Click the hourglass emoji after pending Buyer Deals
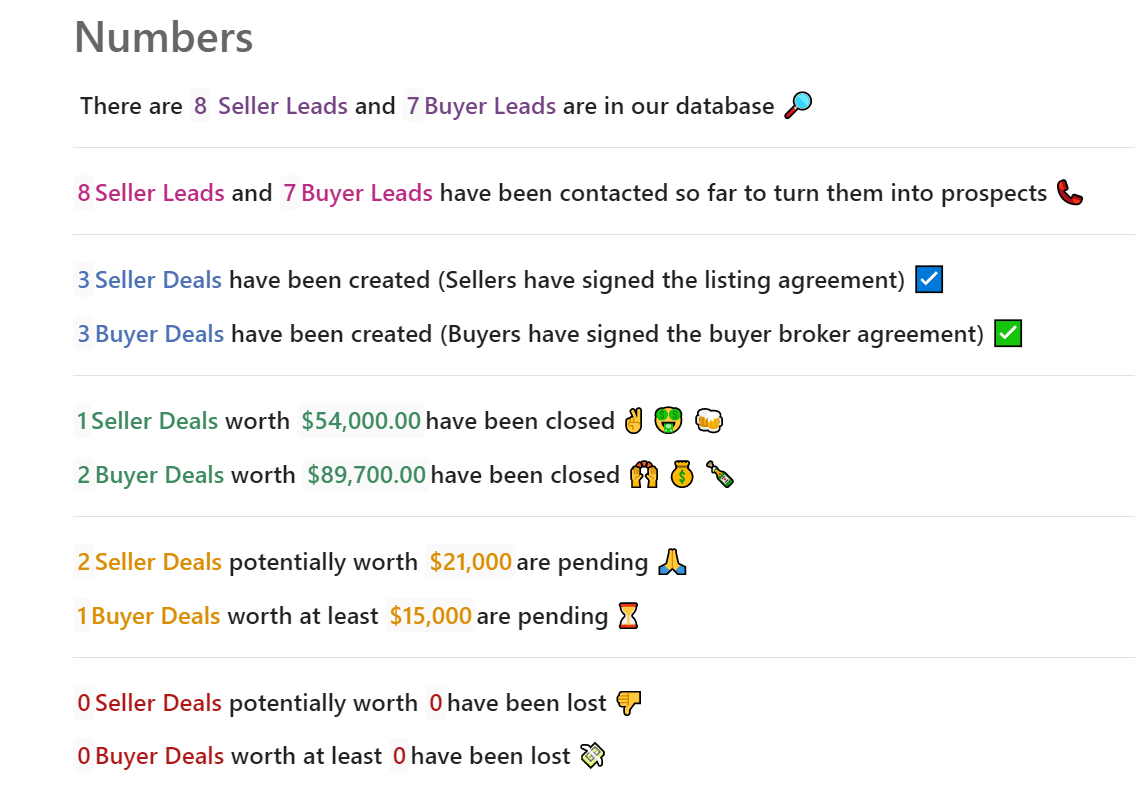Screen dimensions: 1135x796 pyautogui.click(x=628, y=616)
